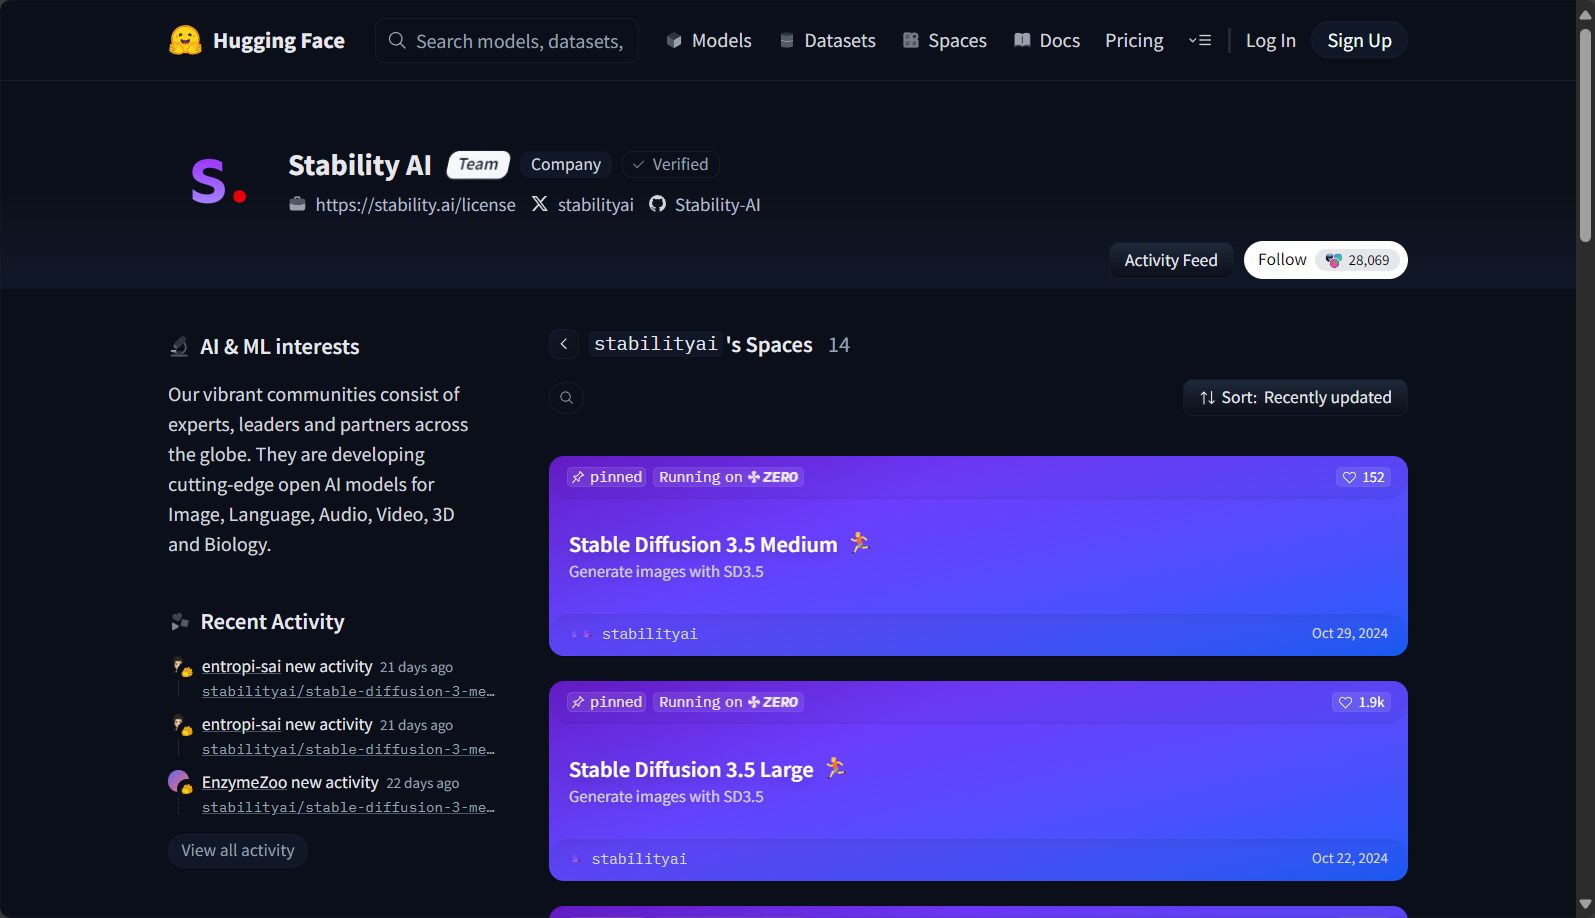Image resolution: width=1595 pixels, height=918 pixels.
Task: Follow the Stability AI organization
Action: 1325,260
